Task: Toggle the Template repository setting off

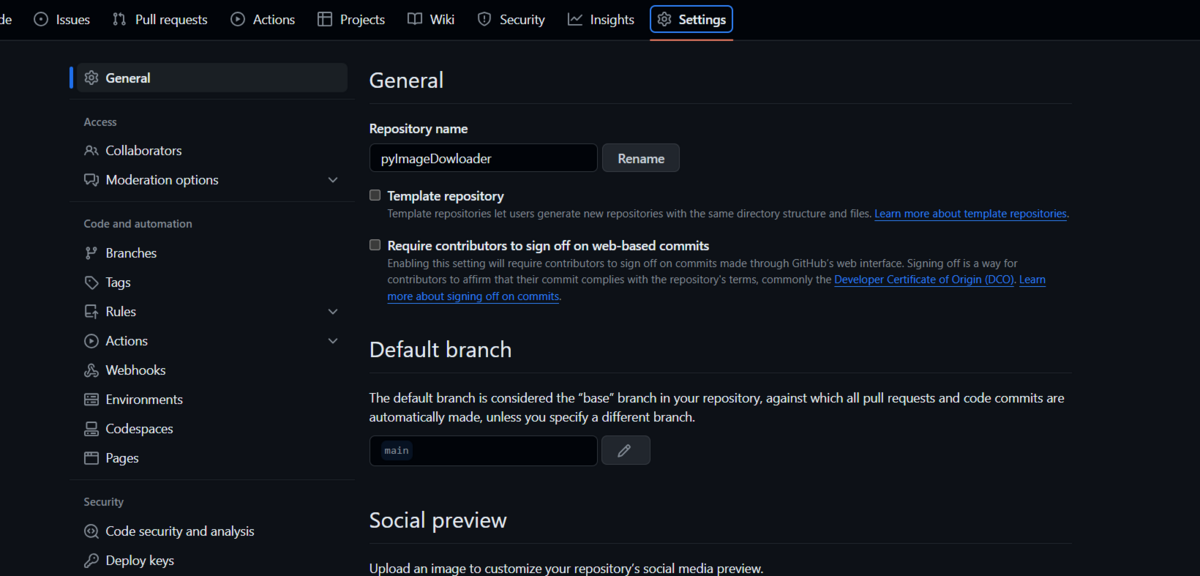Action: pos(375,195)
